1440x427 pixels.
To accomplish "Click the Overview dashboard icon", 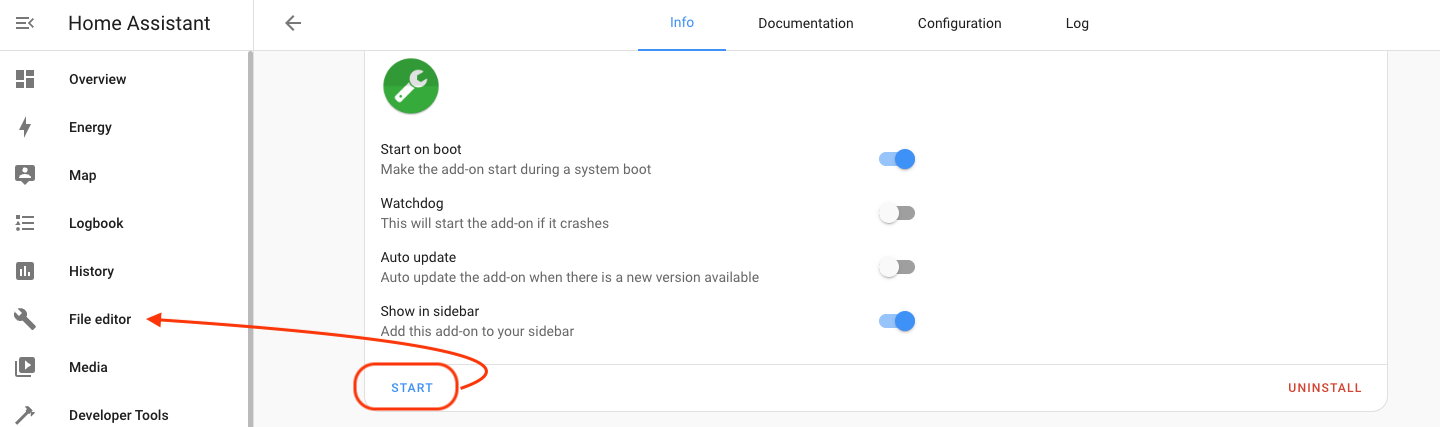I will pos(25,79).
